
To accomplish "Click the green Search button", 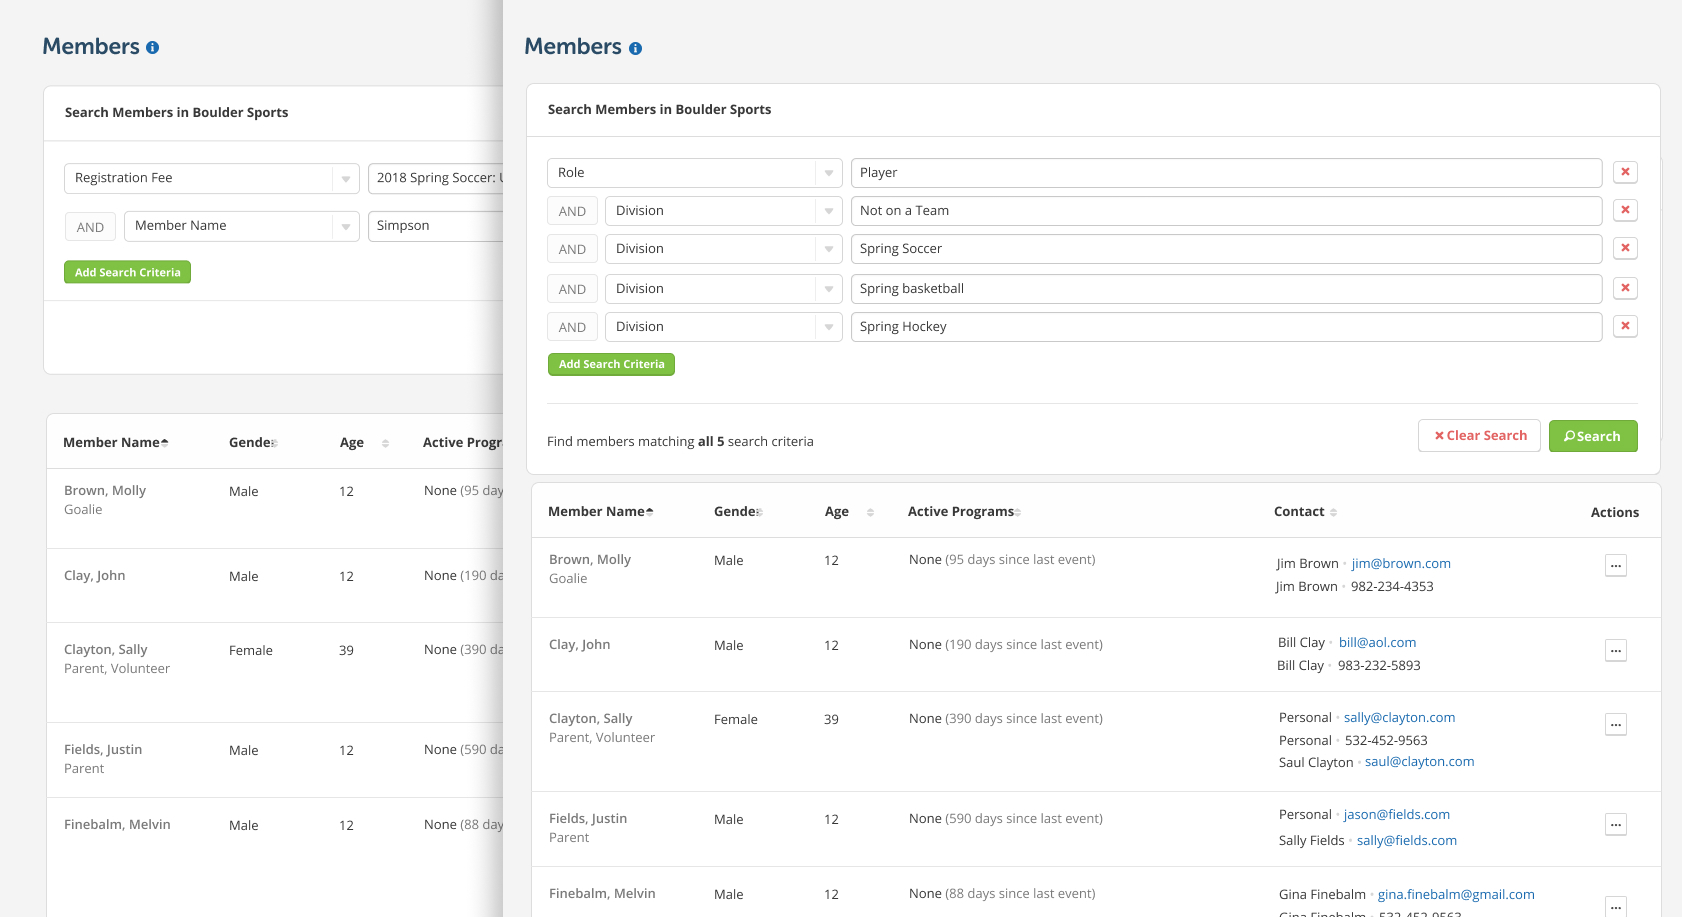I will click(x=1592, y=436).
